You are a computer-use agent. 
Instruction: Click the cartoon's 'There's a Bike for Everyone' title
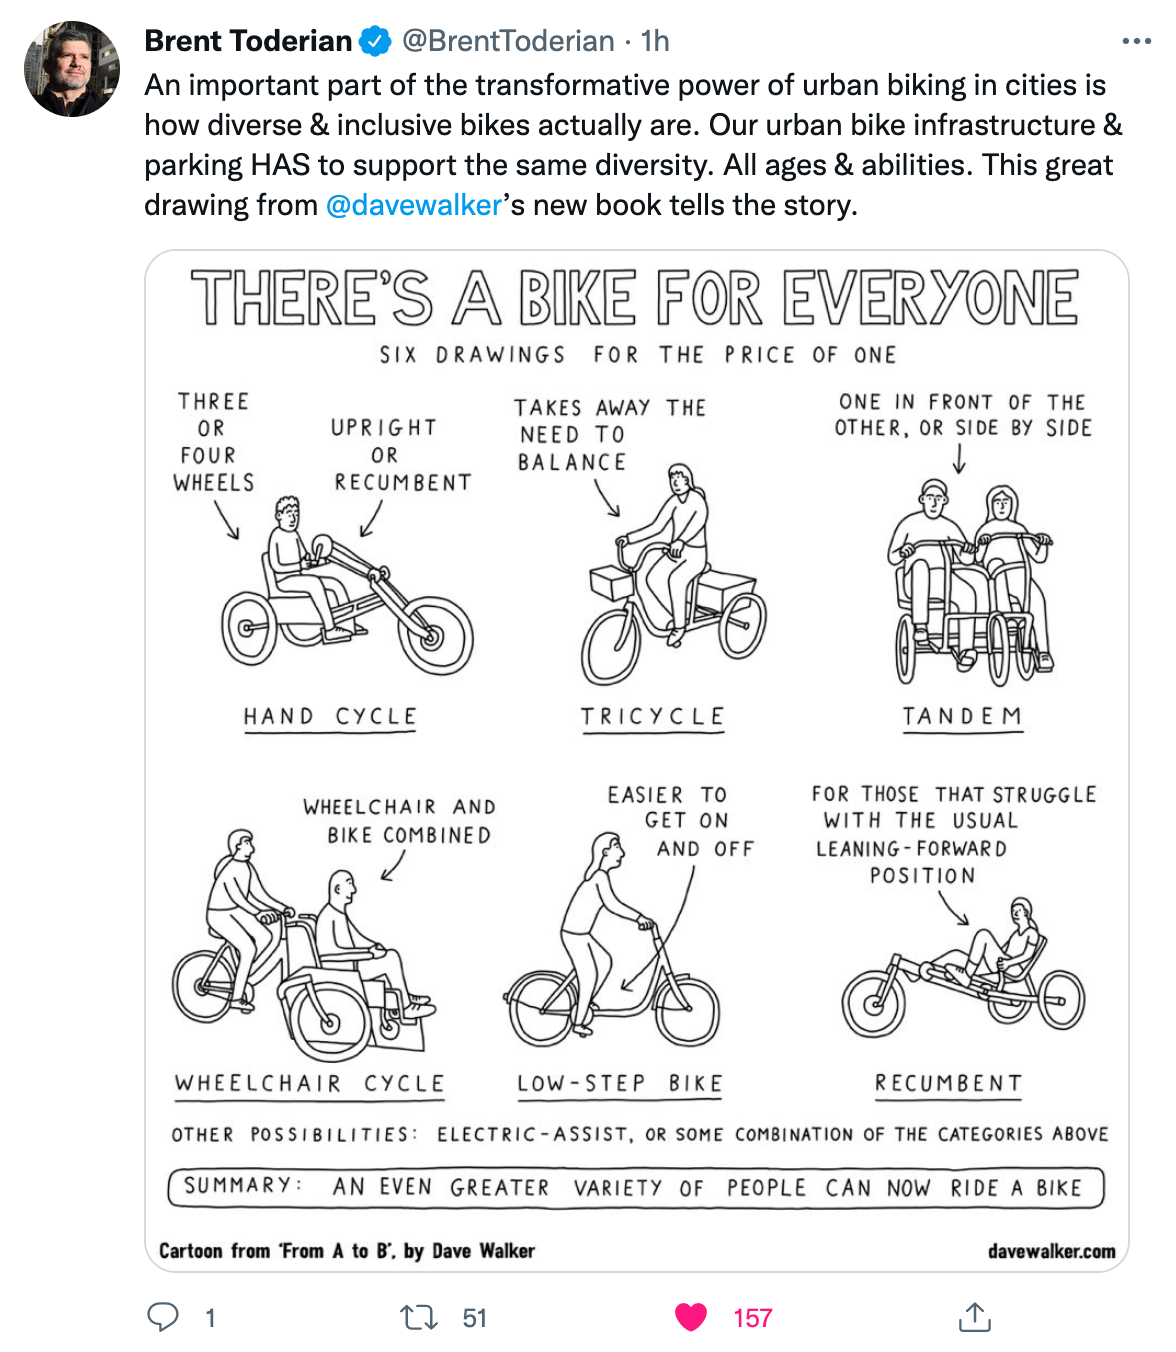tap(635, 298)
